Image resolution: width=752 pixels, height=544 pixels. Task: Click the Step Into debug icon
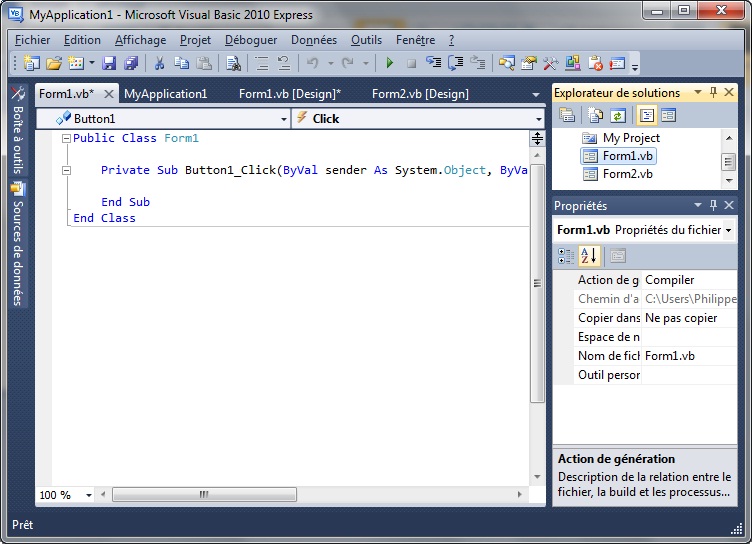pyautogui.click(x=434, y=63)
